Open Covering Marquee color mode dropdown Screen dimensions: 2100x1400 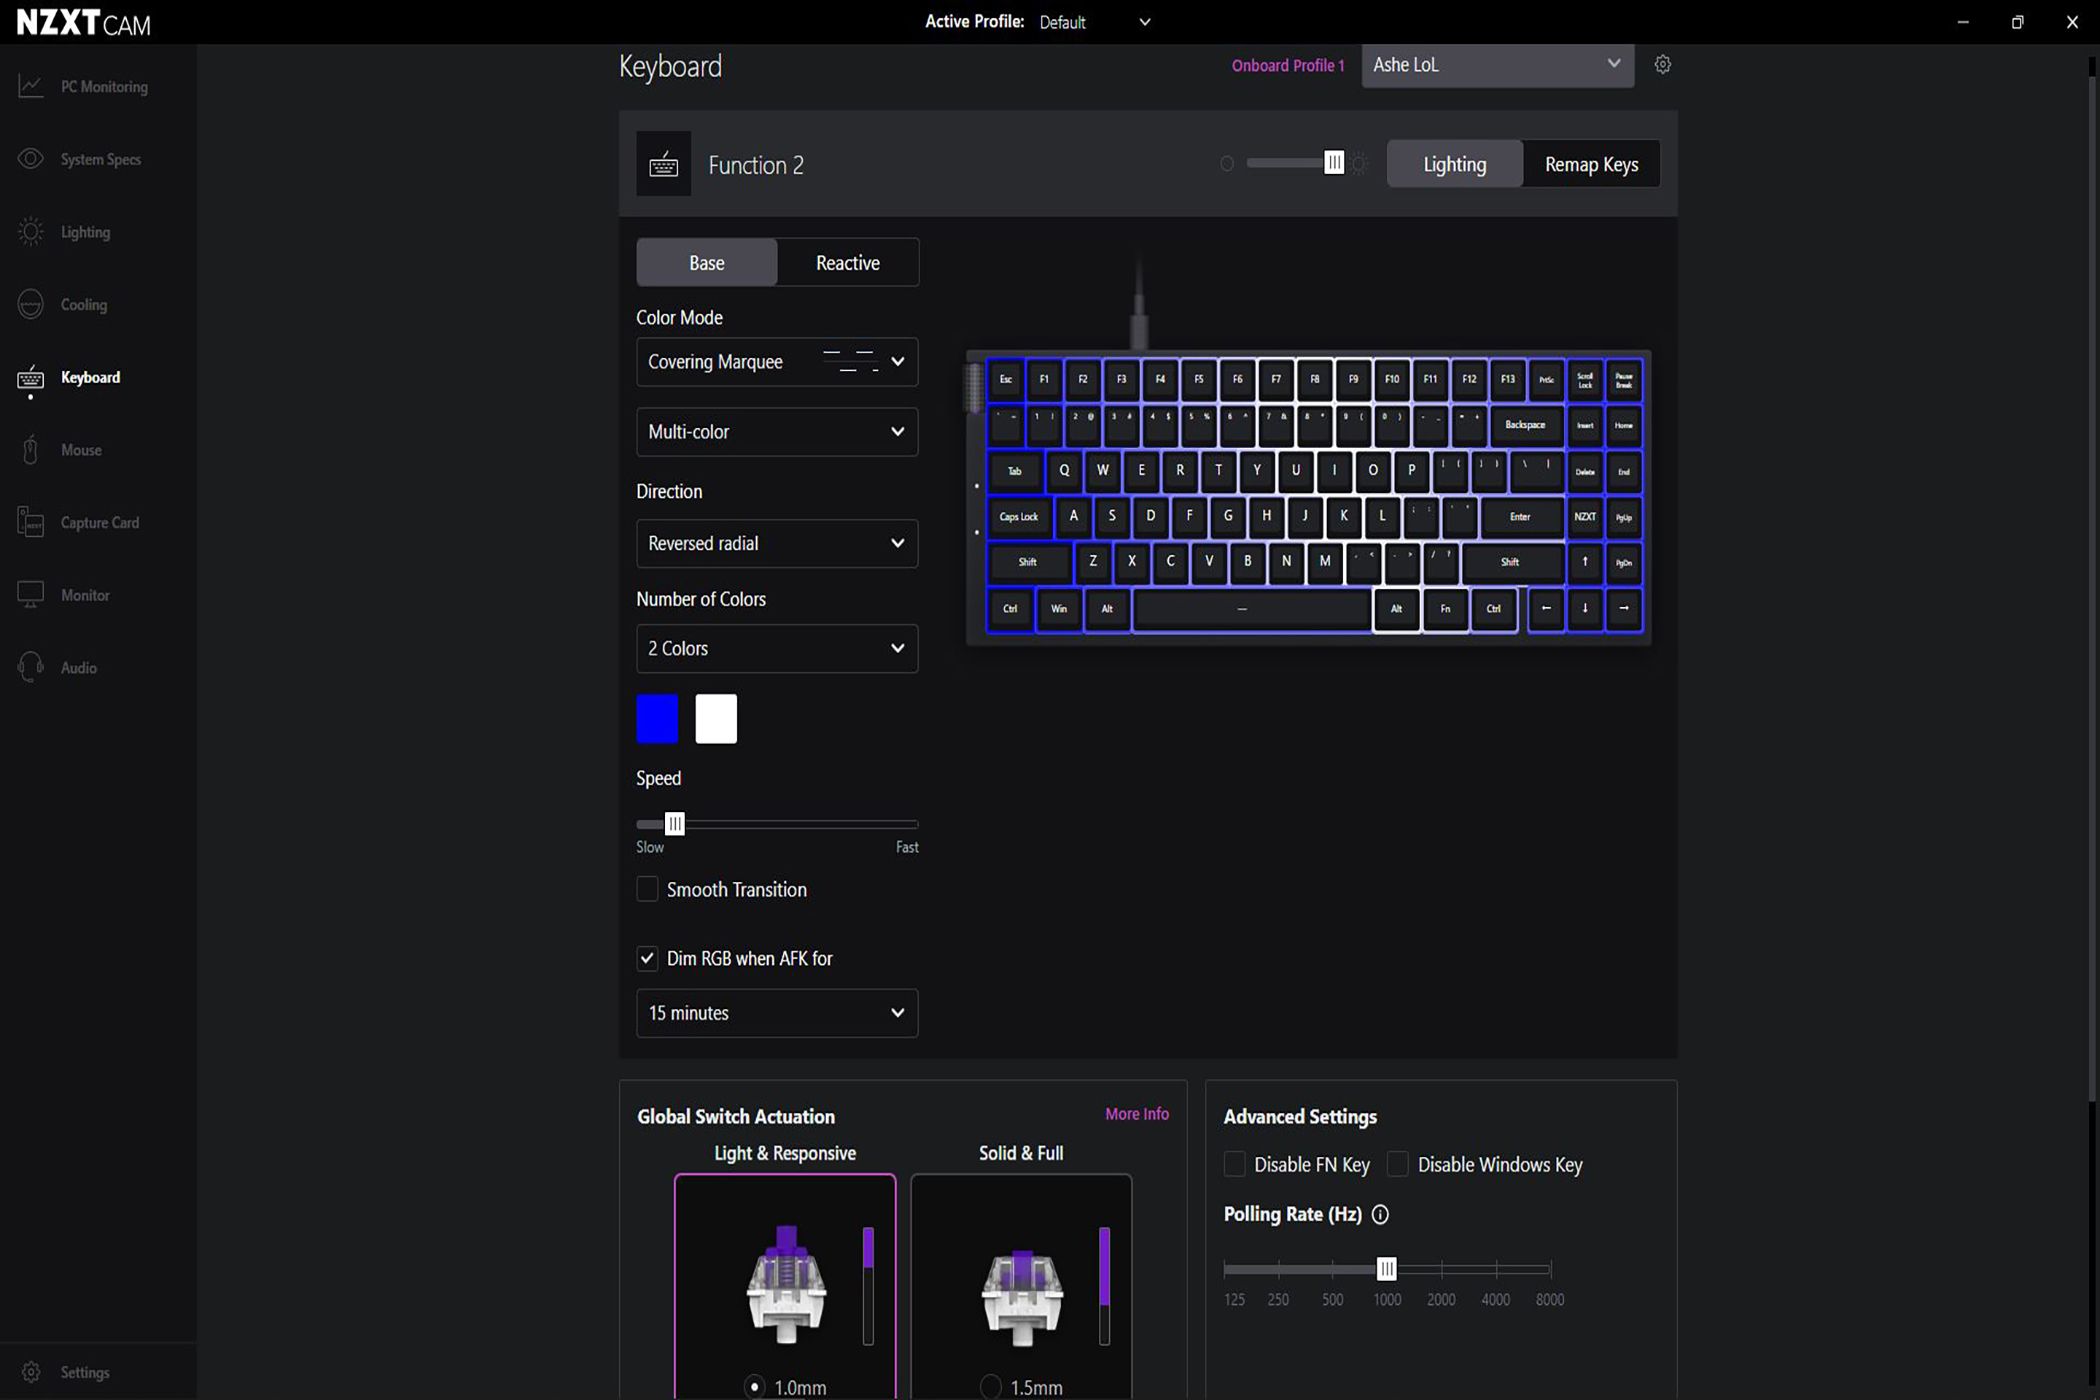tap(777, 362)
